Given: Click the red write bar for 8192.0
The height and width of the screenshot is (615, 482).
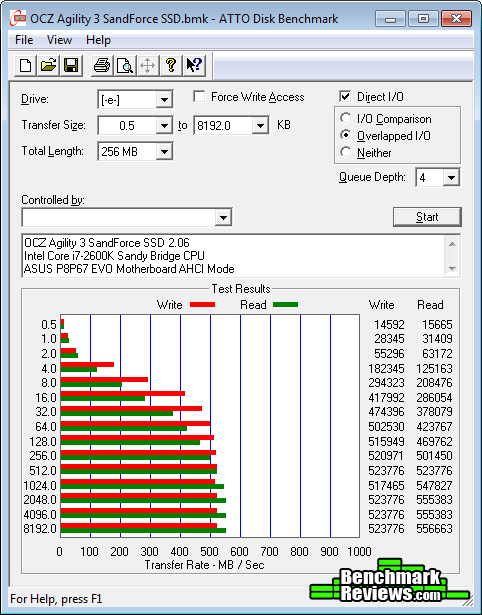Looking at the screenshot, I should (139, 526).
